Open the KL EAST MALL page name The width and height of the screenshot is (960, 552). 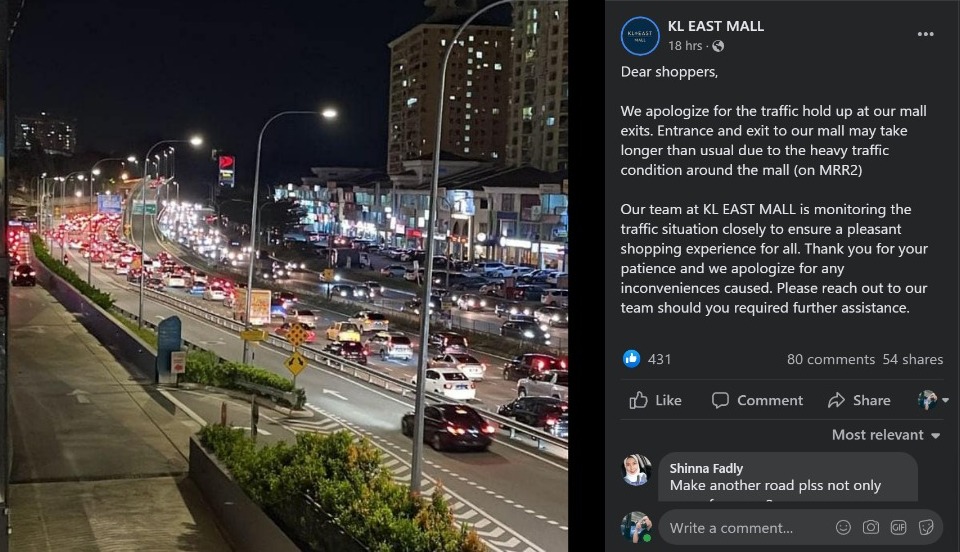(716, 26)
